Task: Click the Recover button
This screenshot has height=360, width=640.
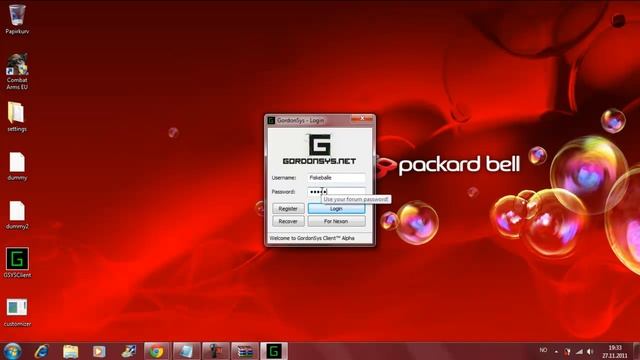Action: click(288, 221)
